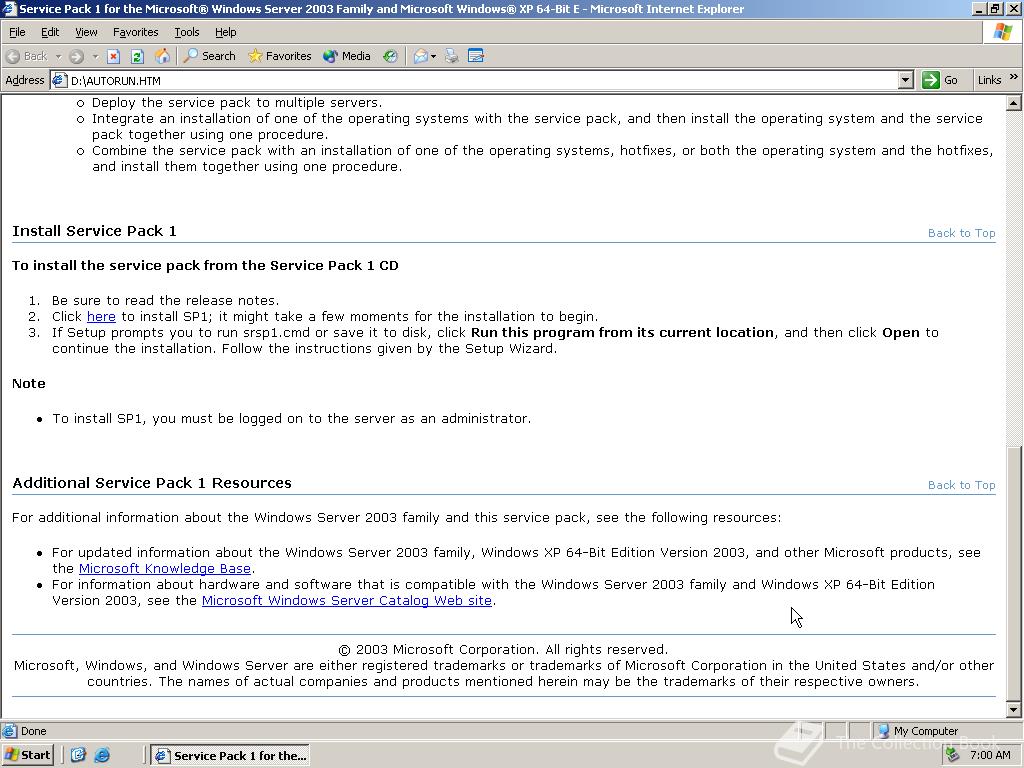Expand the Links toolbar chevron
The image size is (1024, 768).
[x=1014, y=77]
